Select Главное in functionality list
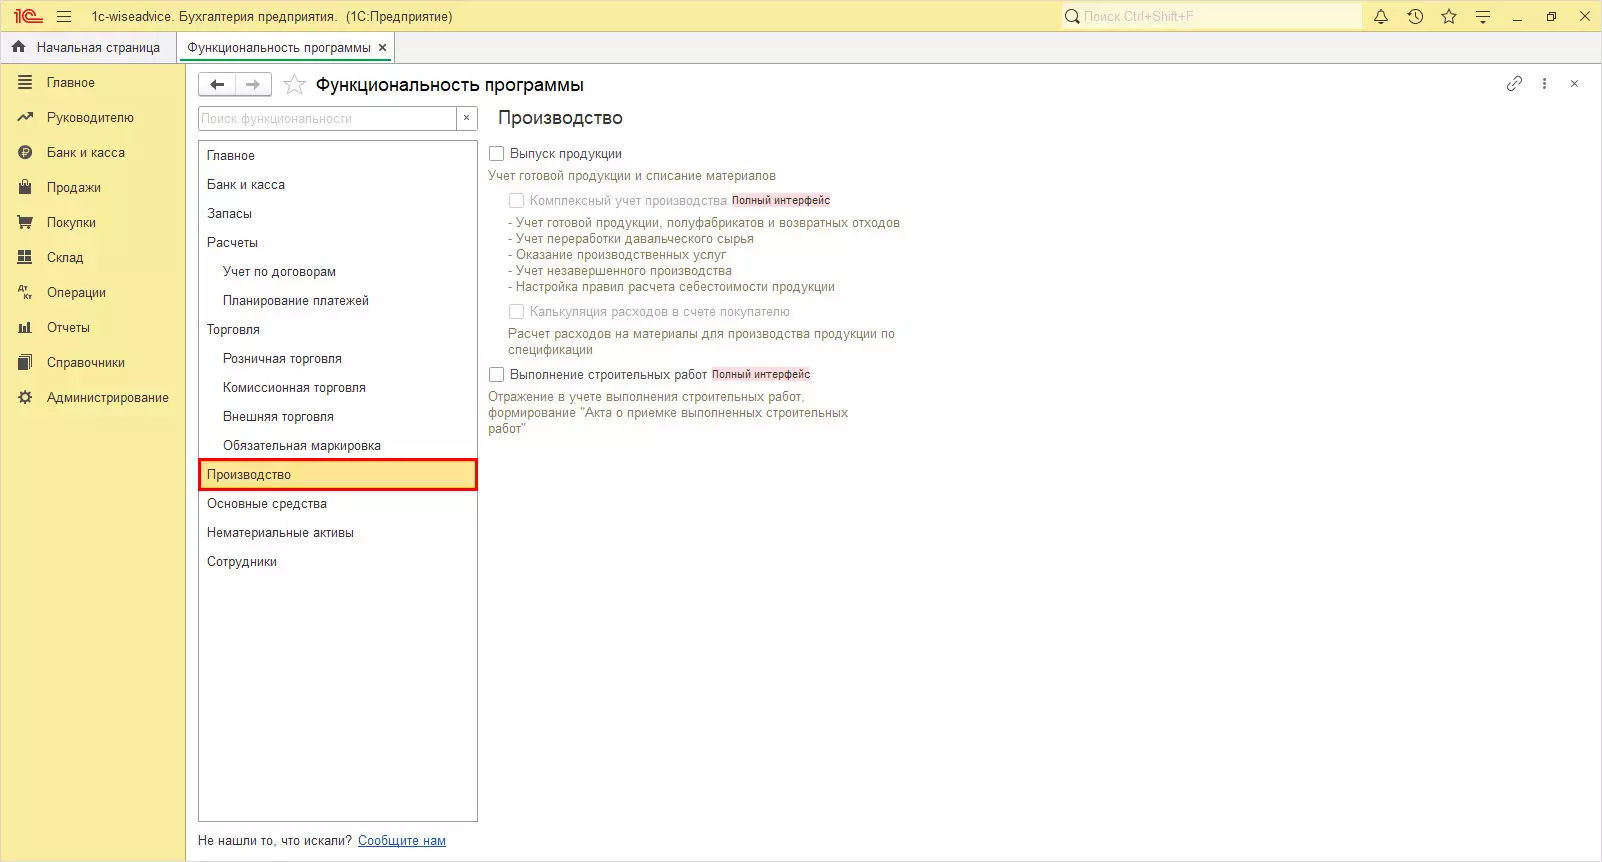This screenshot has width=1602, height=862. 338,155
